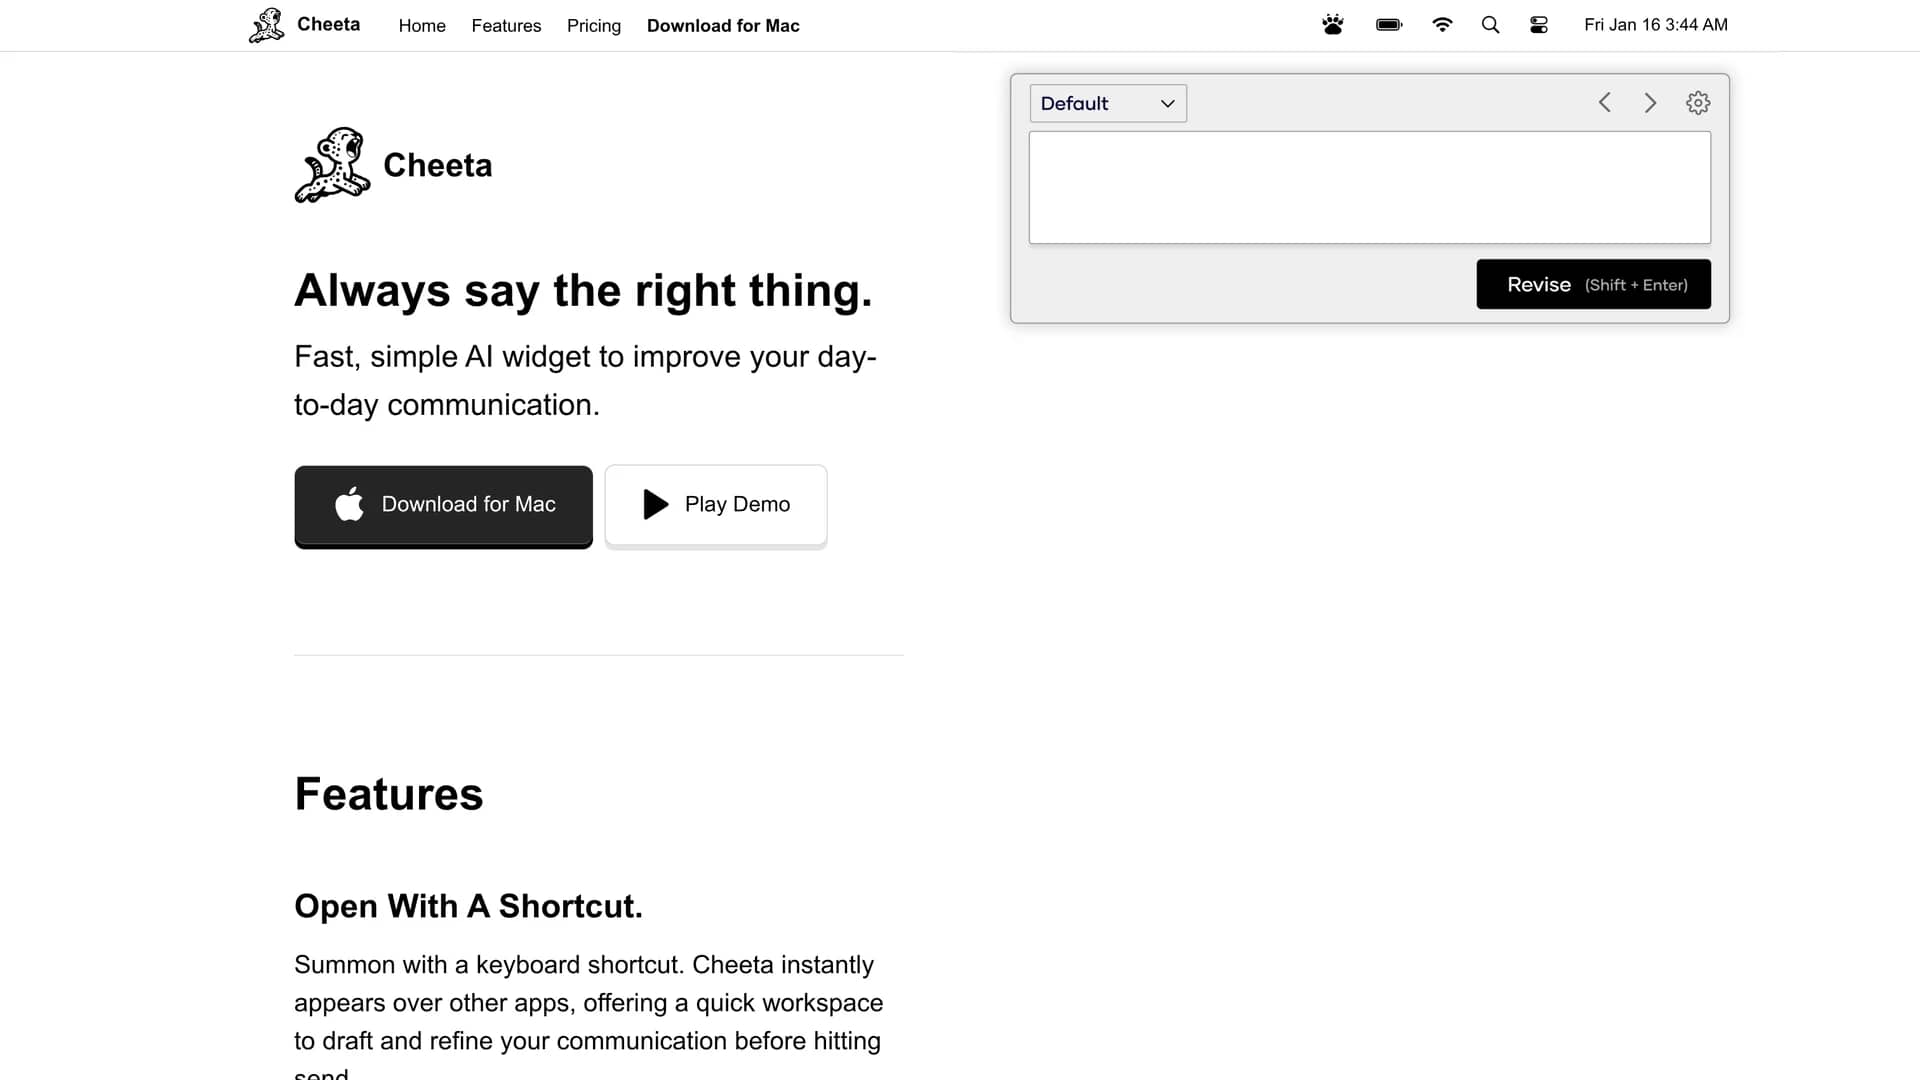Go to next revision arrow
The image size is (1920, 1080).
click(x=1650, y=103)
